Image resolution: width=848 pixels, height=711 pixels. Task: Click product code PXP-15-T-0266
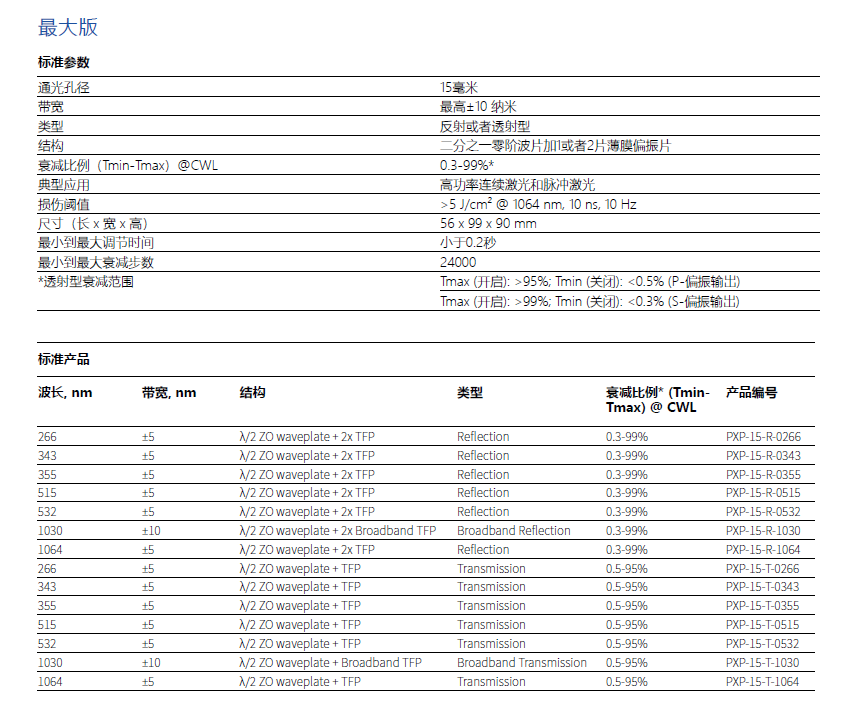click(x=763, y=569)
